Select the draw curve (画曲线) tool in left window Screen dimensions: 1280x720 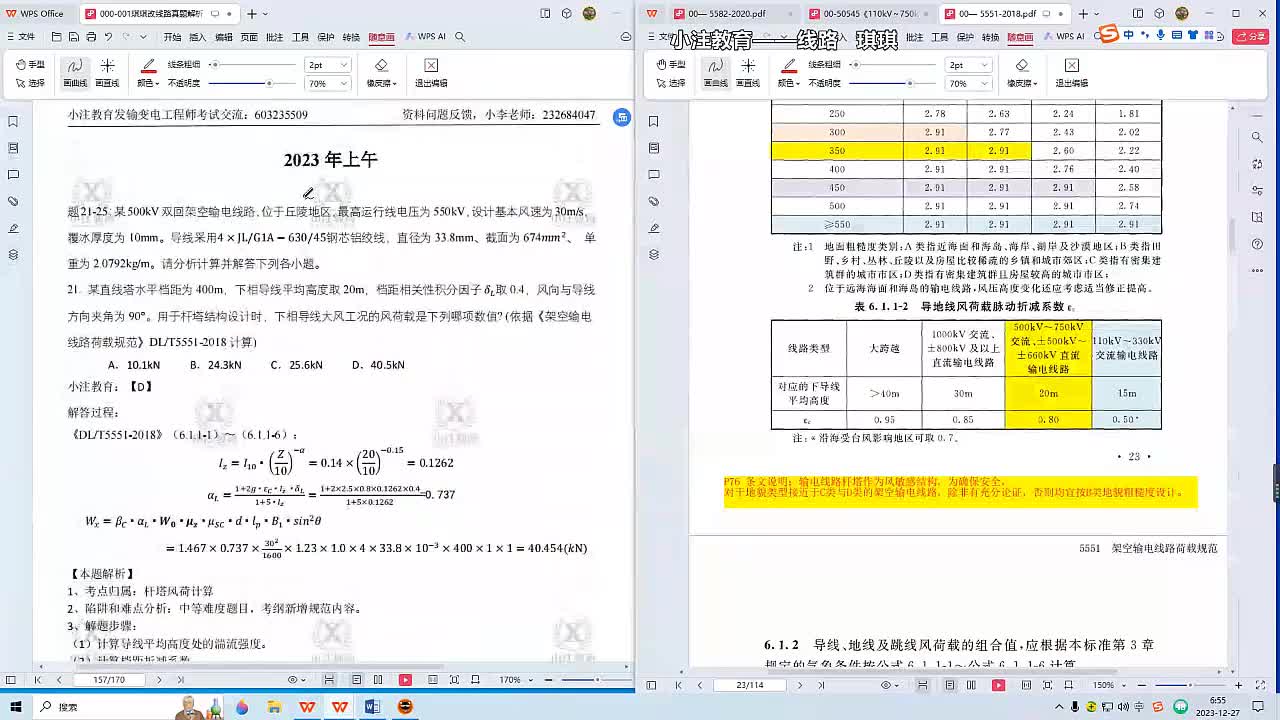(75, 72)
